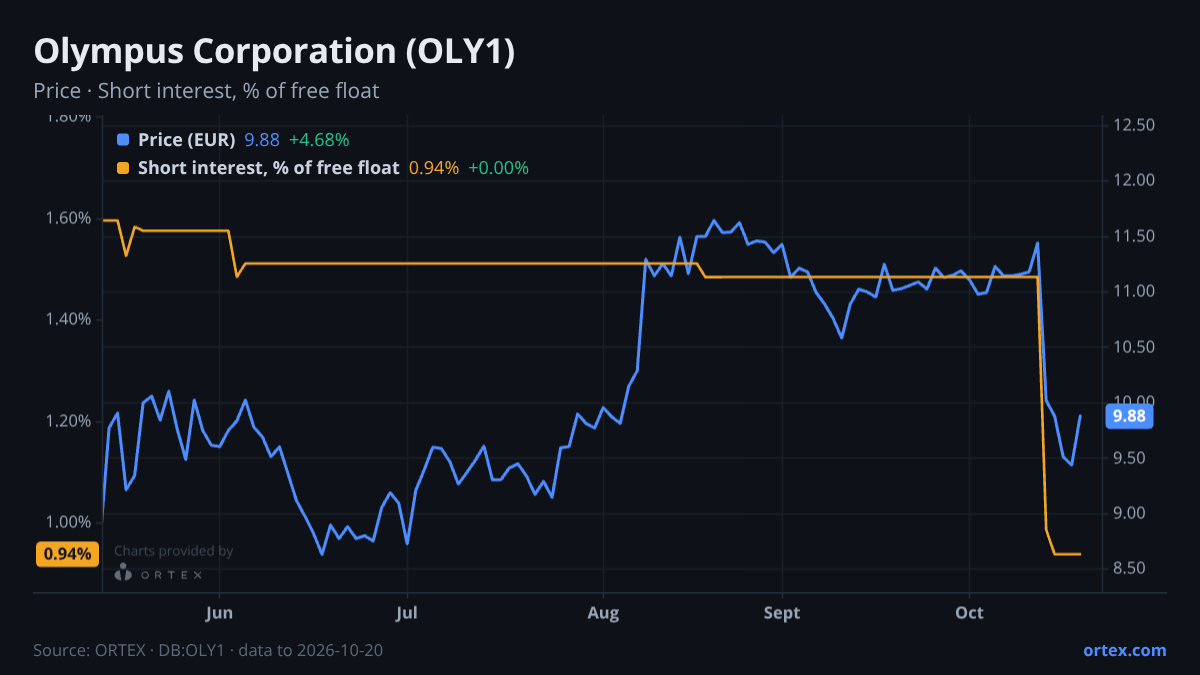Click the 1.60% left axis label

pos(69,218)
